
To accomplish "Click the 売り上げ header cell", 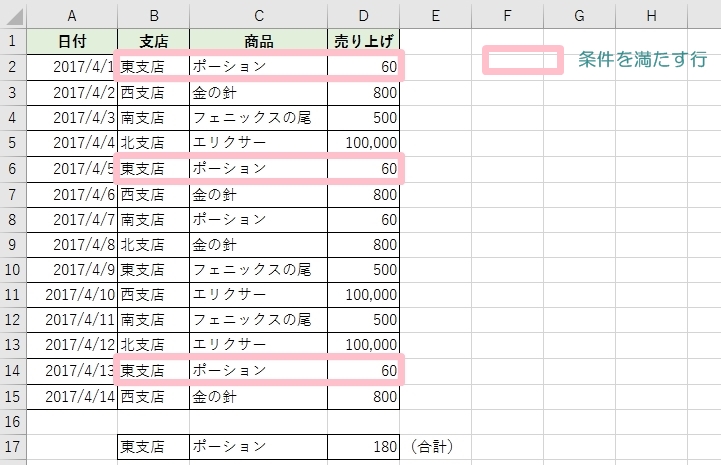I will pyautogui.click(x=363, y=41).
